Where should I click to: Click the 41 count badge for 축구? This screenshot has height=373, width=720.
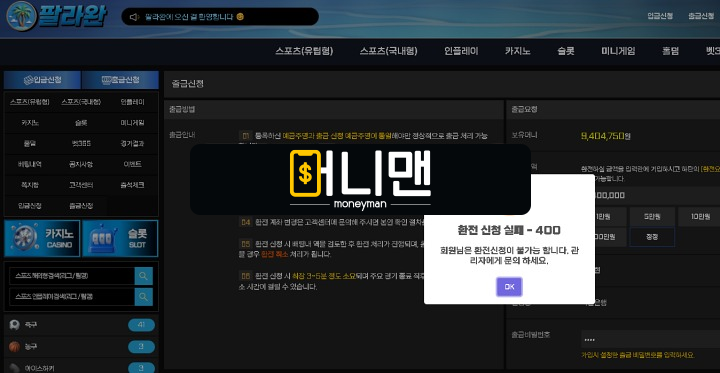coord(141,325)
